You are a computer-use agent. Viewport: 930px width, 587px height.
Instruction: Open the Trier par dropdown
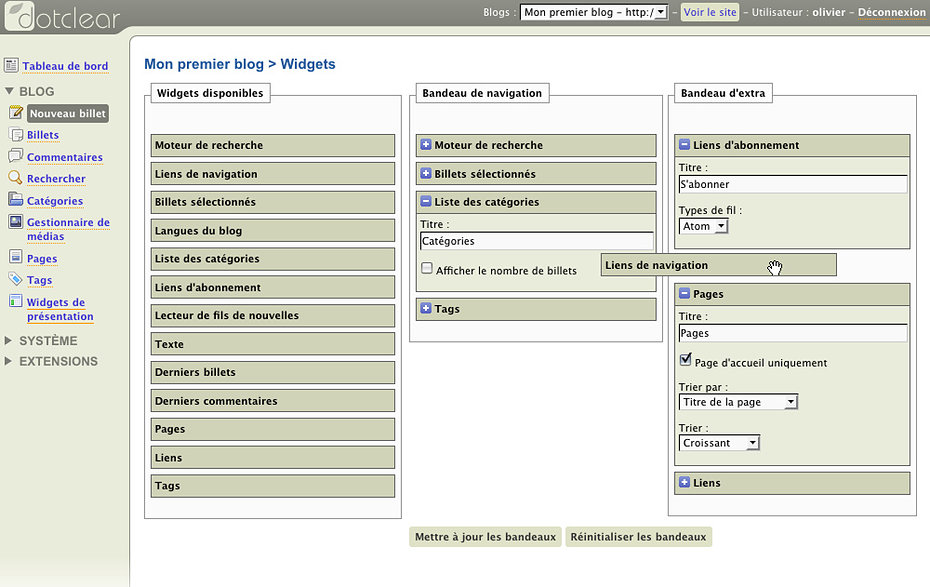point(738,402)
